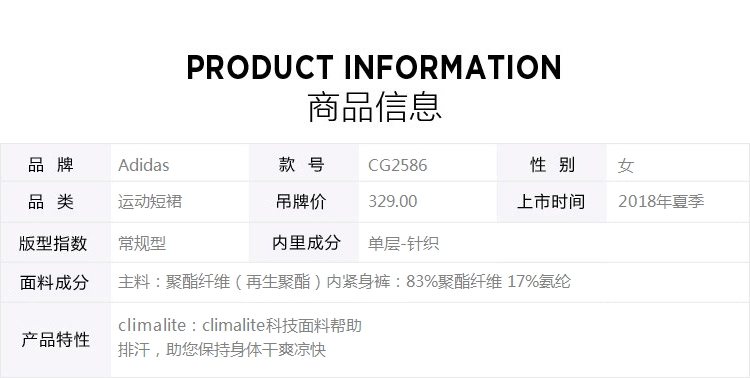Select the 商品信息 title text
The height and width of the screenshot is (378, 750).
[374, 107]
